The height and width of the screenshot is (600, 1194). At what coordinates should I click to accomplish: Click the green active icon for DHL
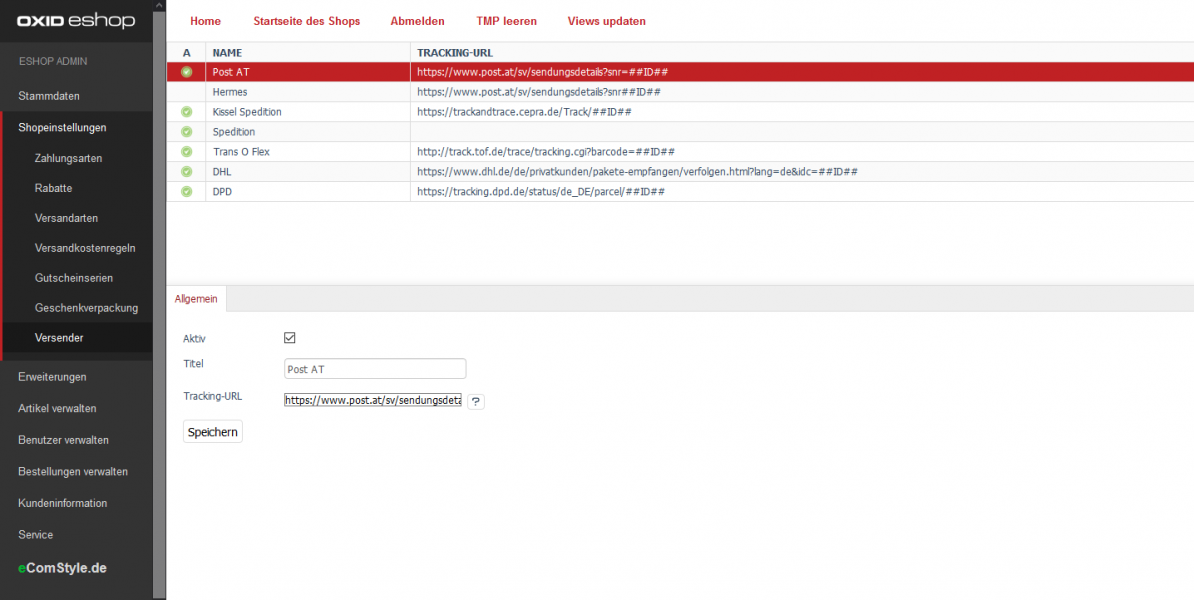click(187, 171)
